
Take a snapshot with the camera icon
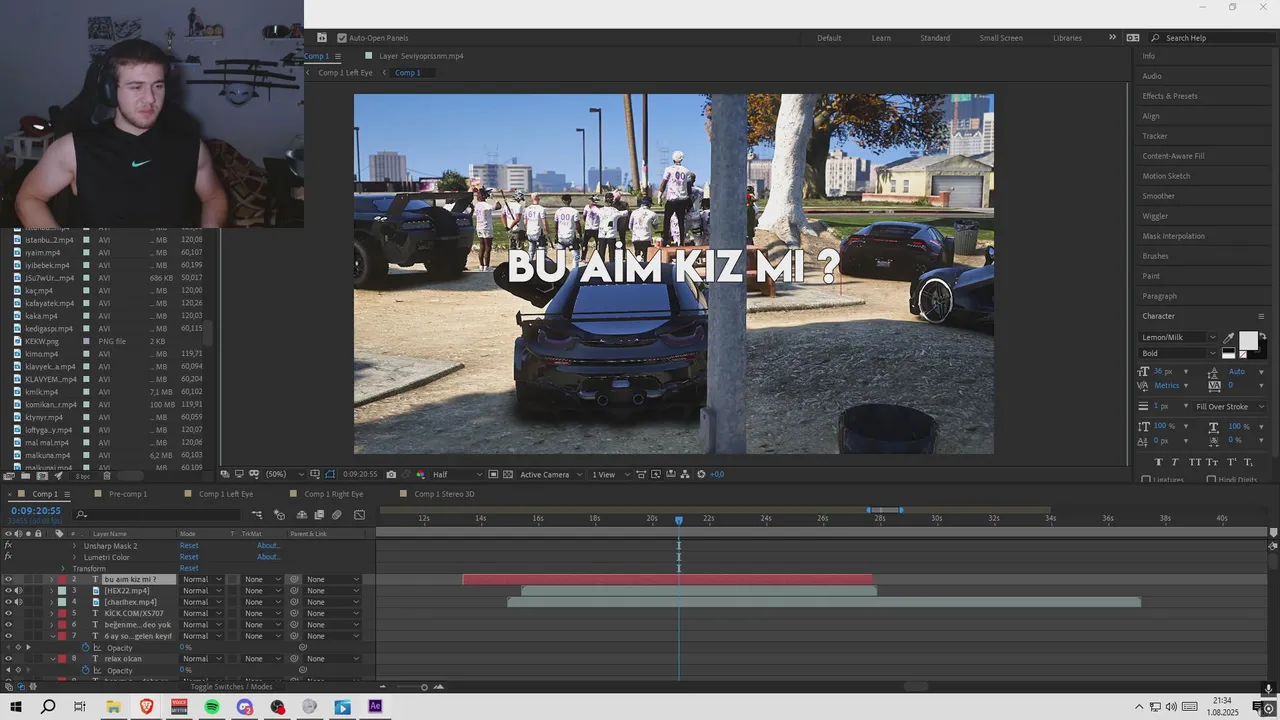391,474
